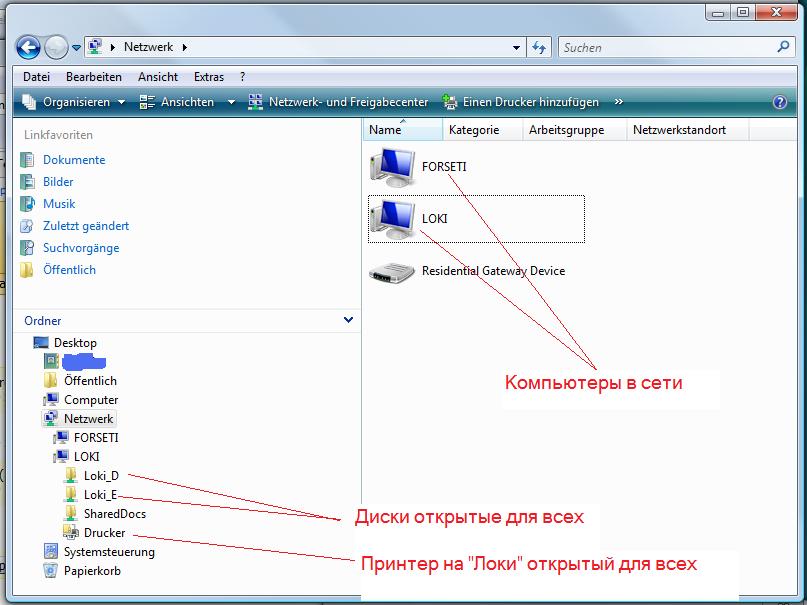The image size is (807, 605).
Task: Open Loki_D shared folder in tree
Action: (x=101, y=476)
